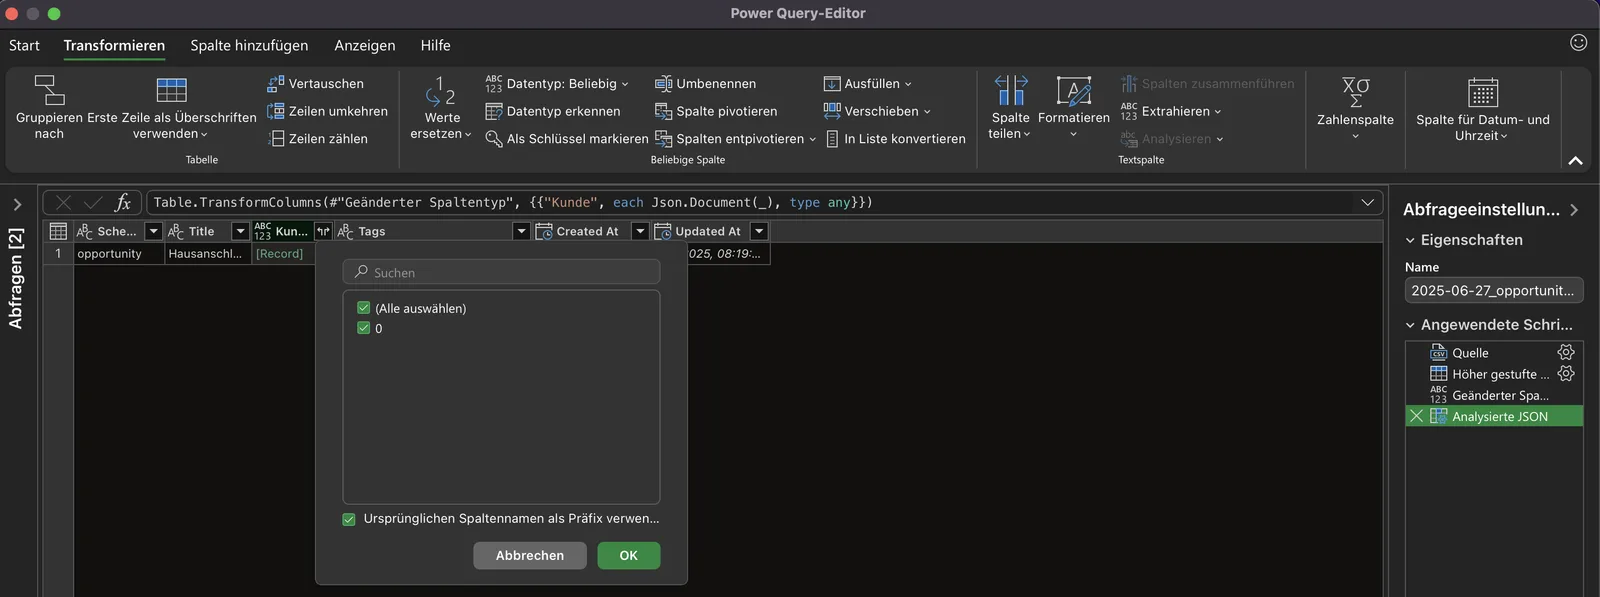Click the Gruppieren nach icon
Image resolution: width=1600 pixels, height=597 pixels.
[49, 90]
